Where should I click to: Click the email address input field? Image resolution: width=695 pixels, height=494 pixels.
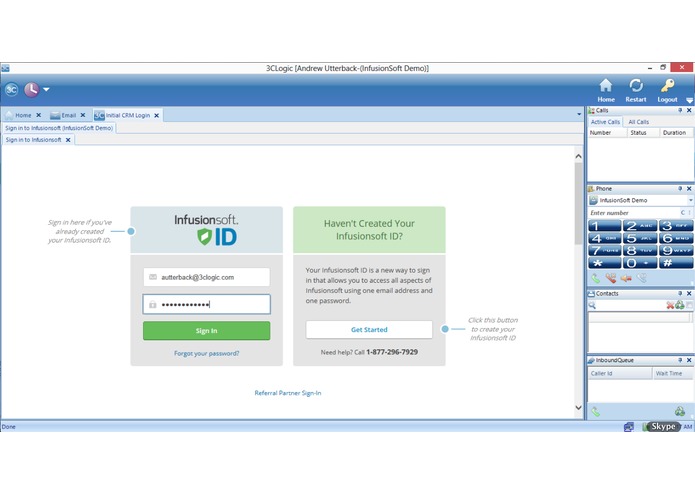coord(207,277)
